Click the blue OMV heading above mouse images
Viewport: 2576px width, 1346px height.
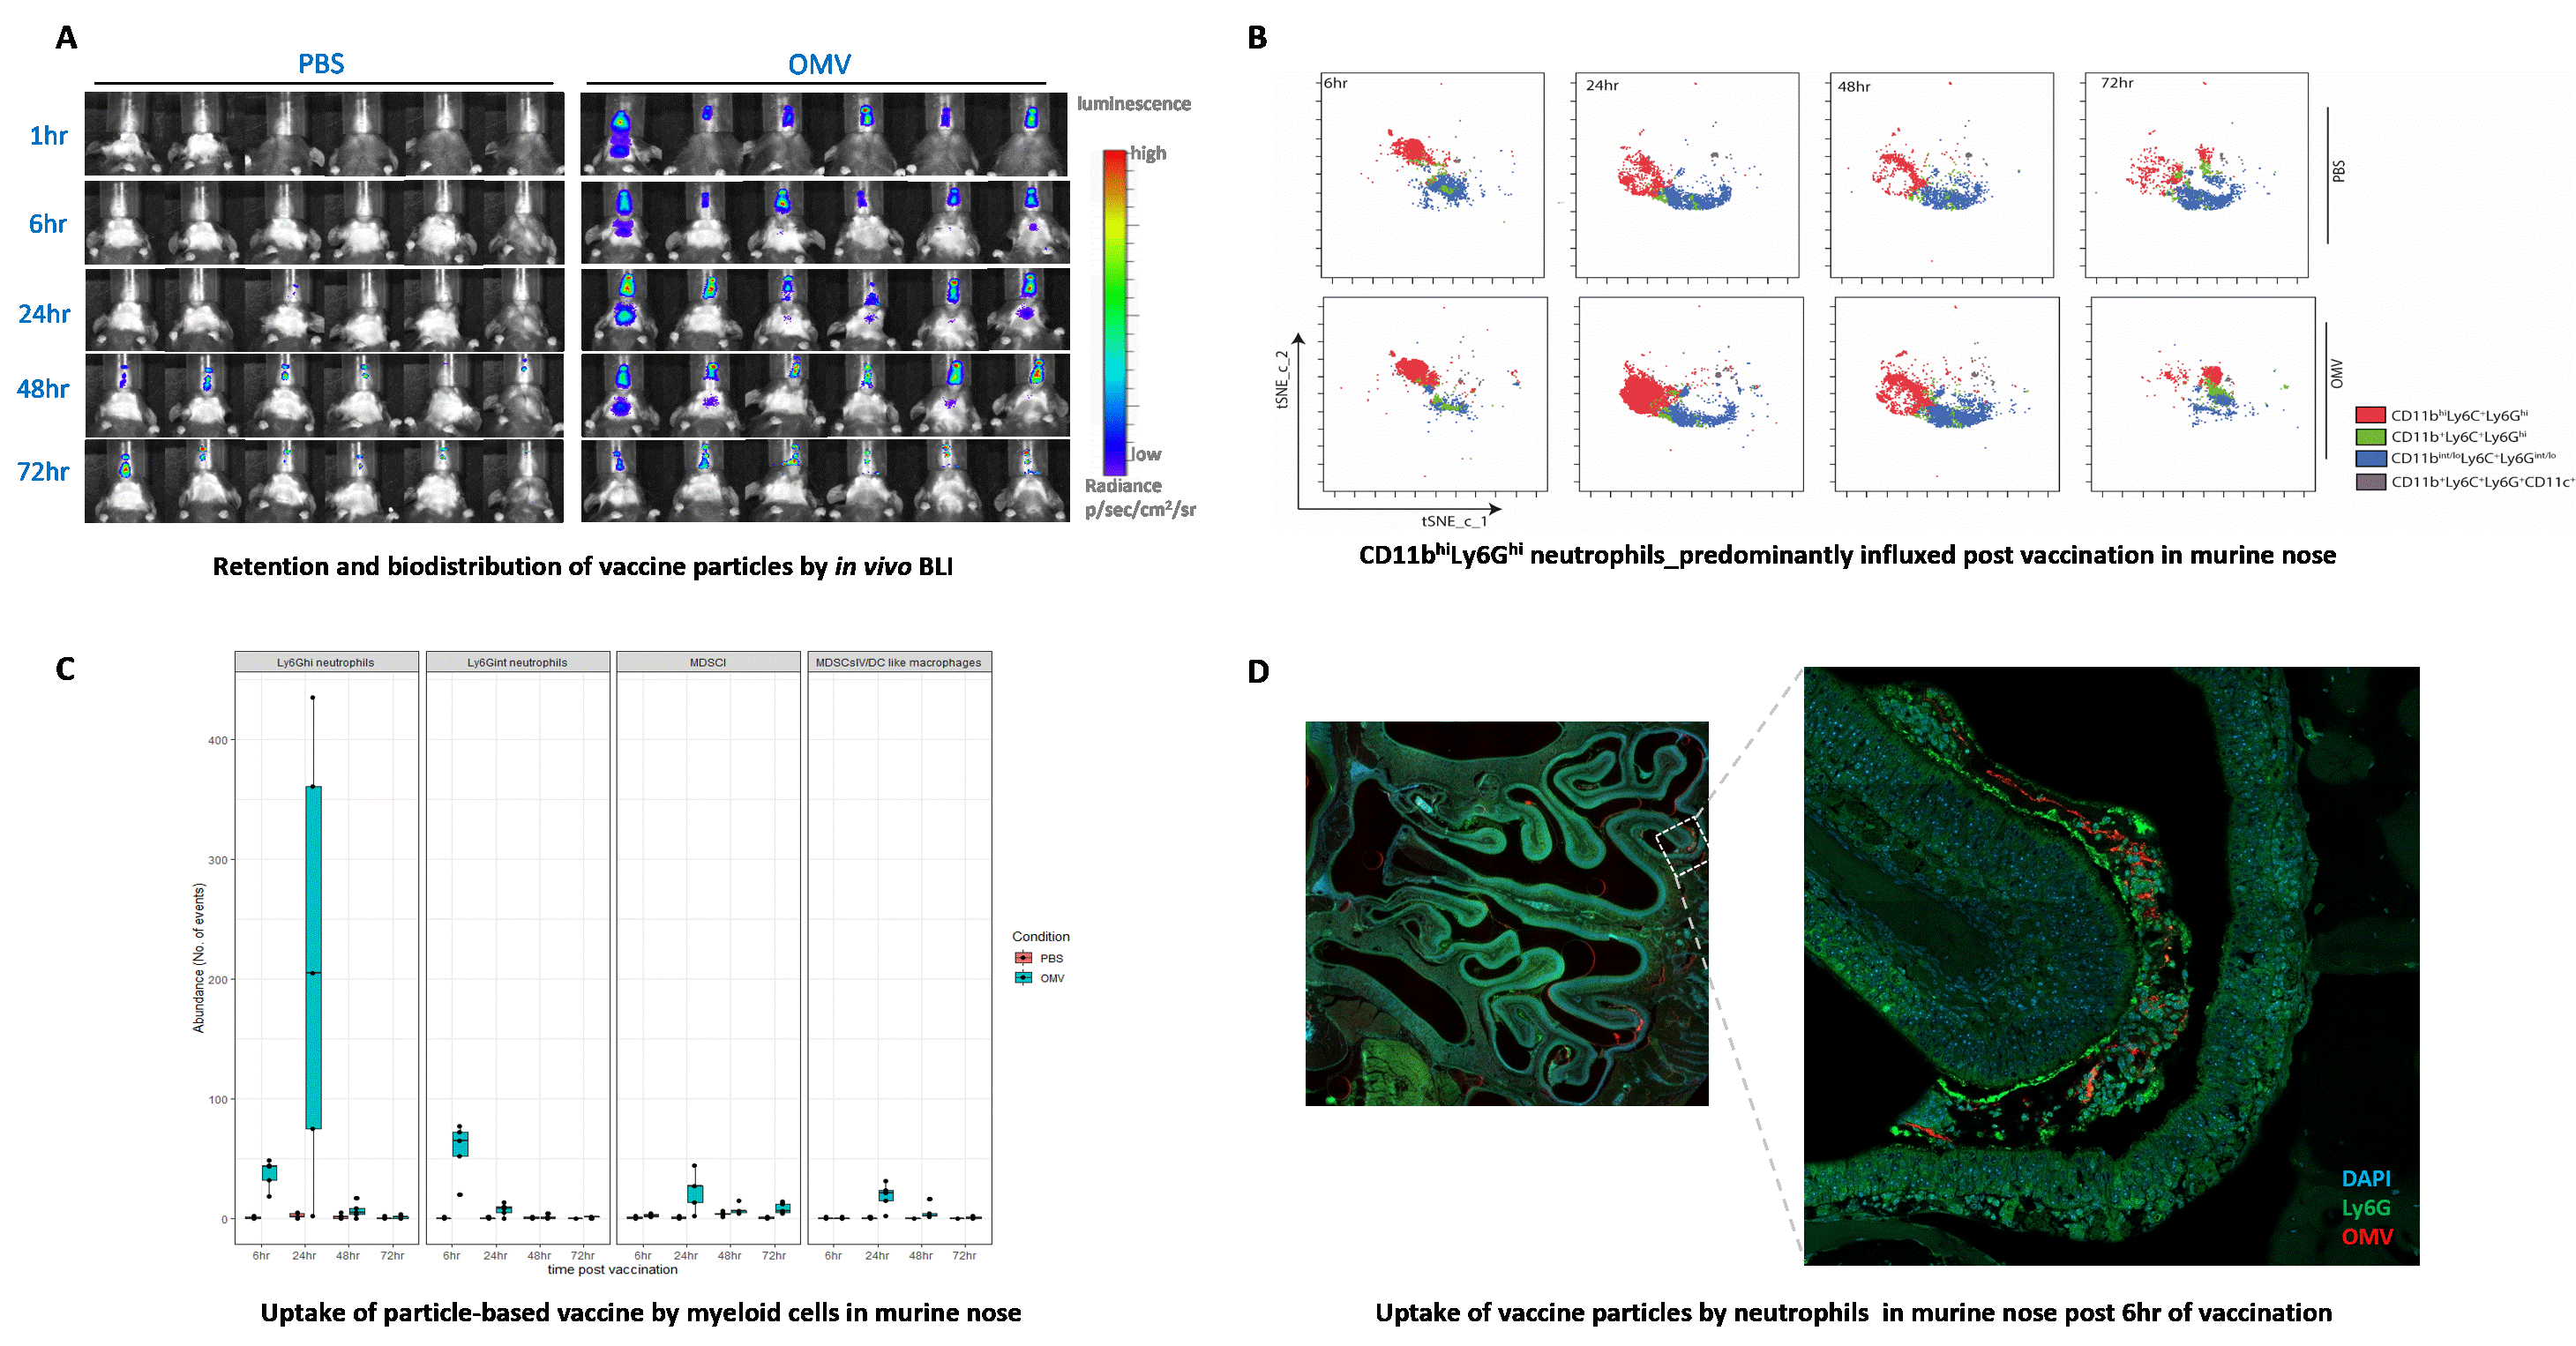click(819, 65)
